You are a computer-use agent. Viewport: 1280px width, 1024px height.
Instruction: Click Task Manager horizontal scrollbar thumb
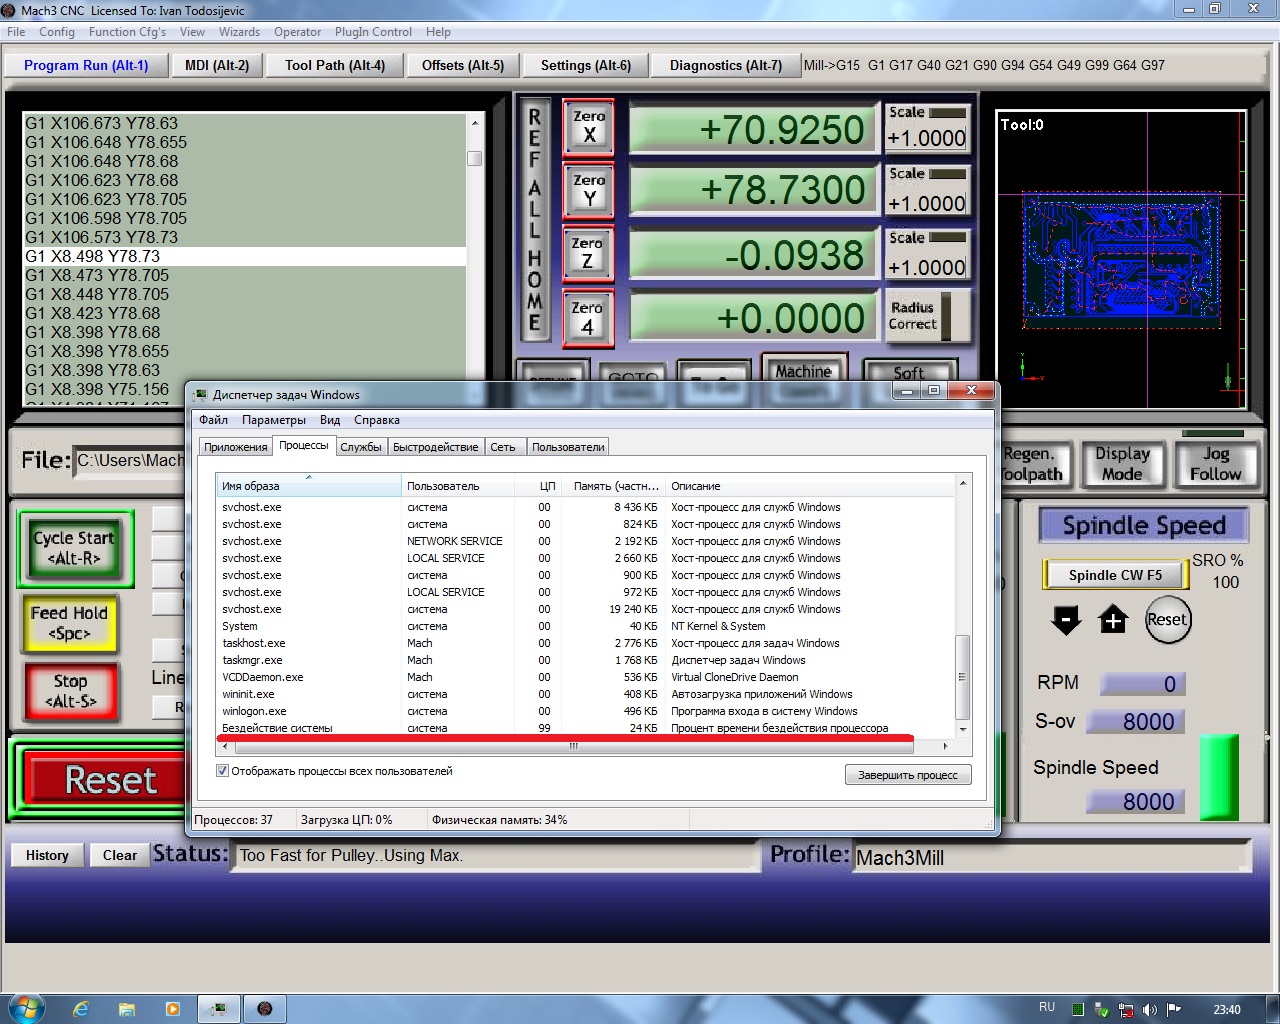point(574,746)
